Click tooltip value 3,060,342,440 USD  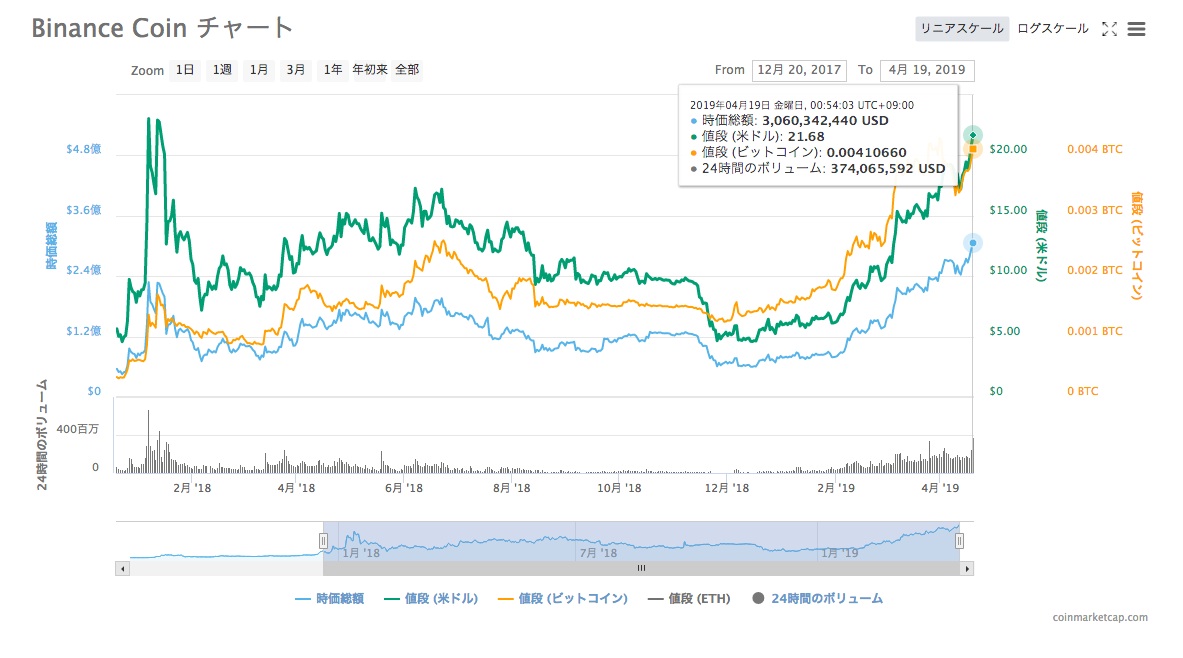825,121
